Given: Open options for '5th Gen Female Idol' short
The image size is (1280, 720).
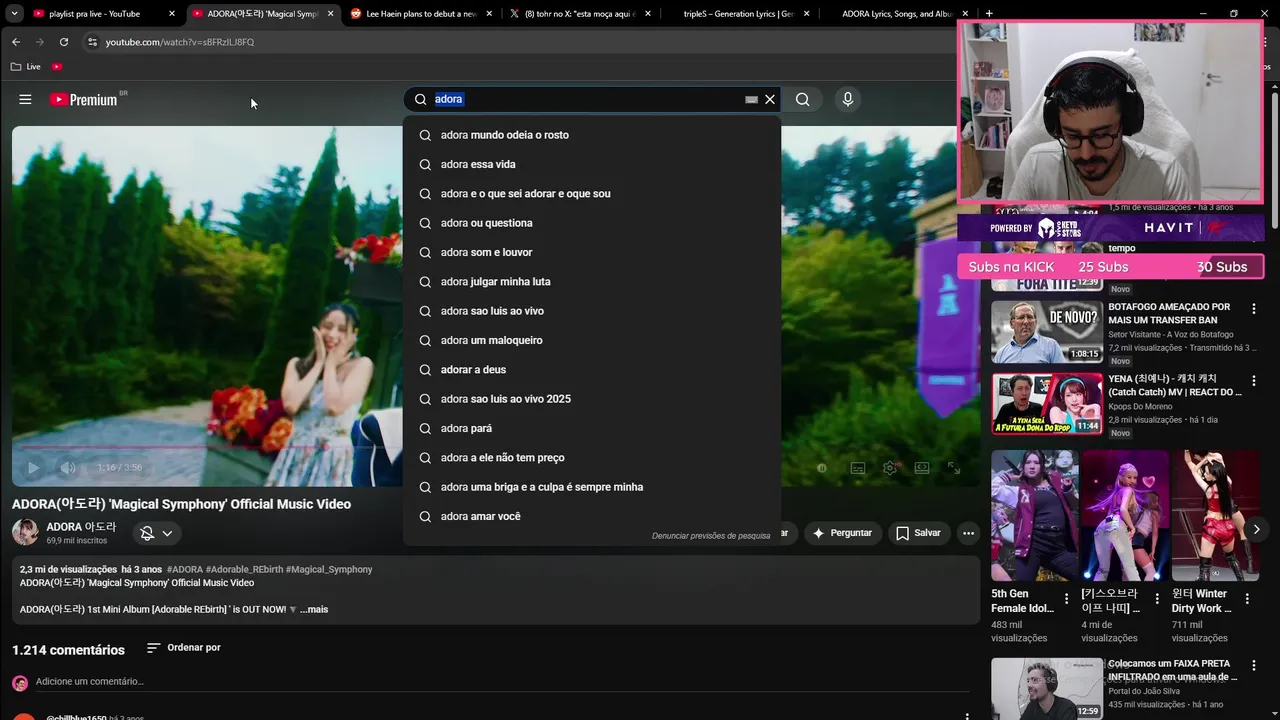Looking at the screenshot, I should tap(1066, 599).
